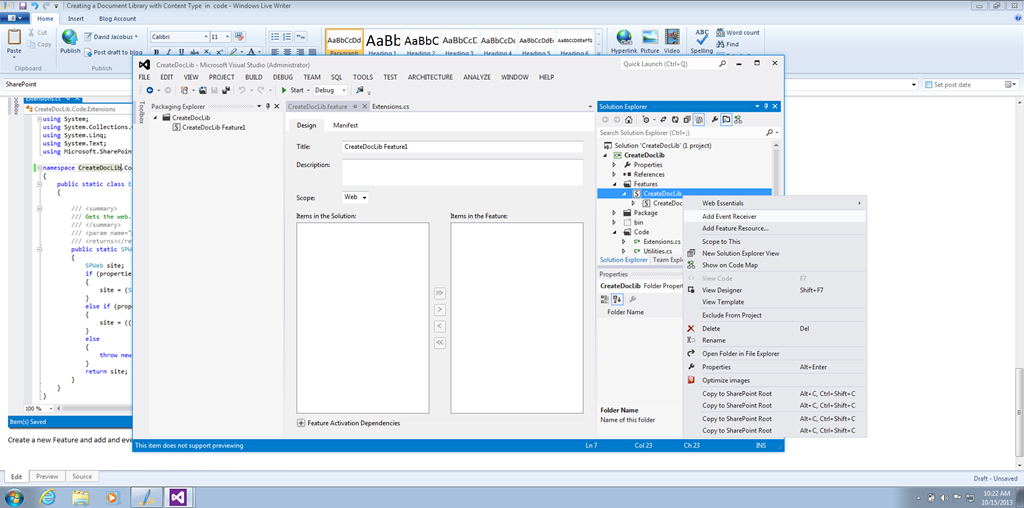Collapse the Features folder in Solution Explorer
Viewport: 1024px width, 508px height.
[614, 184]
